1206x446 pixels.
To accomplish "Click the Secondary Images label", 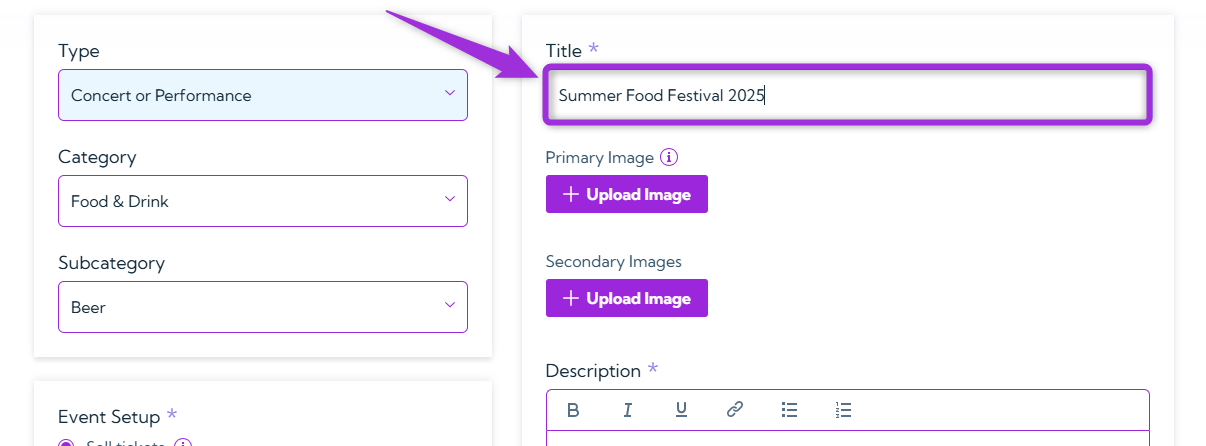I will 613,261.
